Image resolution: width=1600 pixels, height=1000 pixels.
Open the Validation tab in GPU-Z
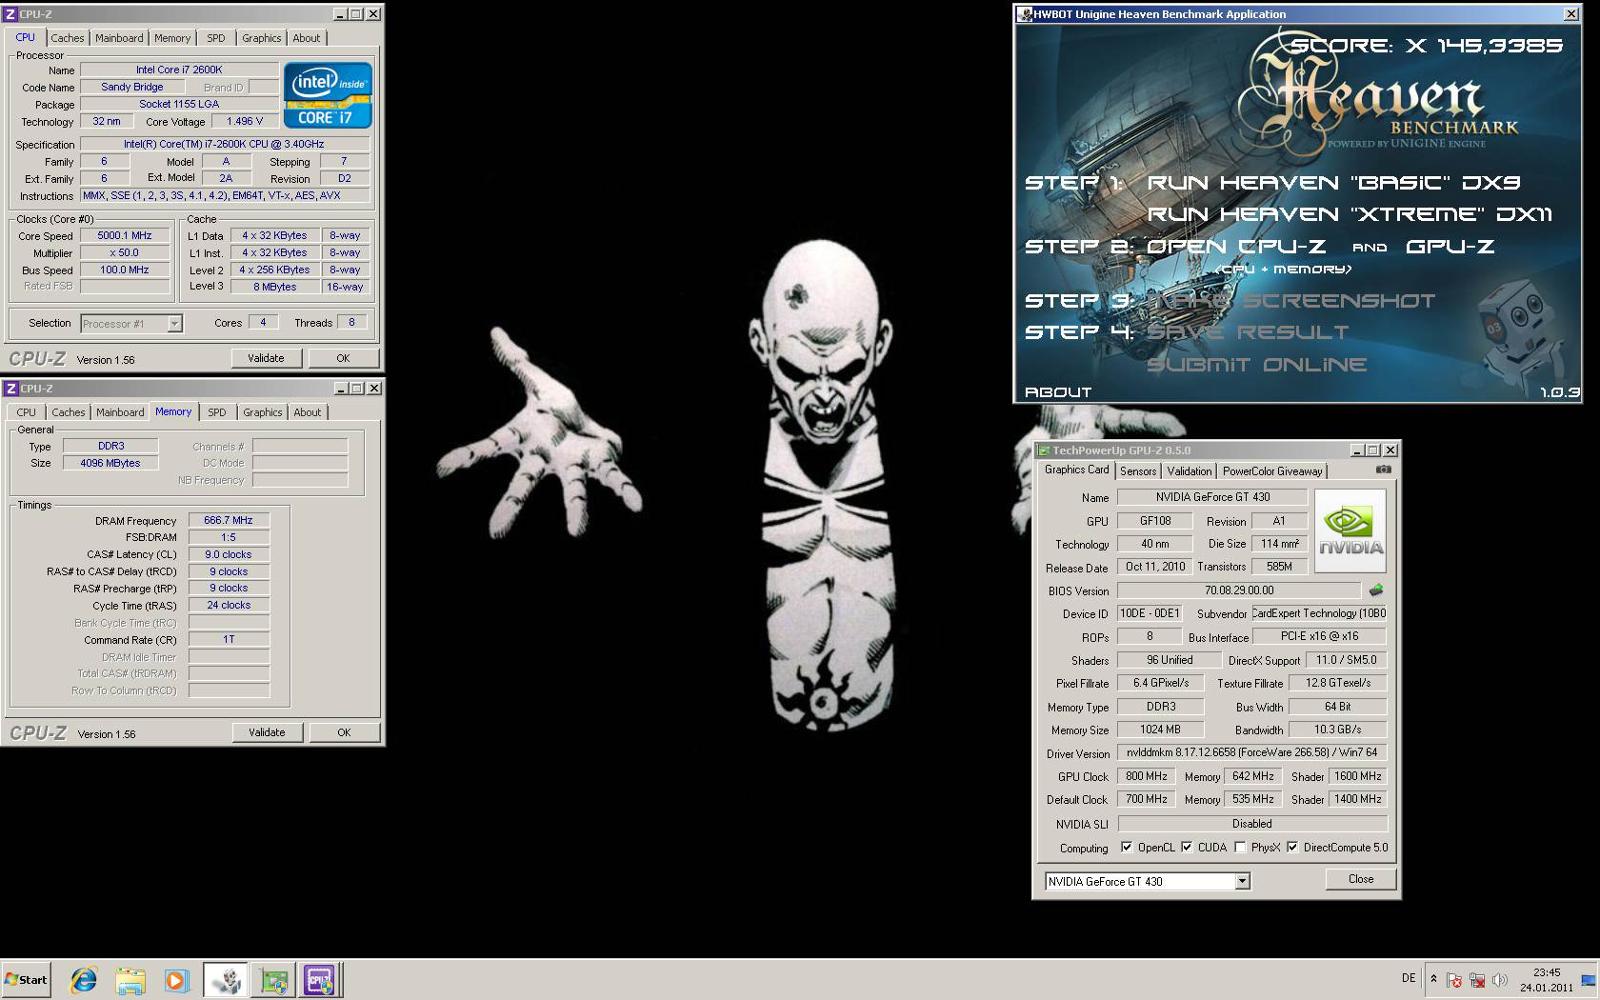coord(1189,471)
